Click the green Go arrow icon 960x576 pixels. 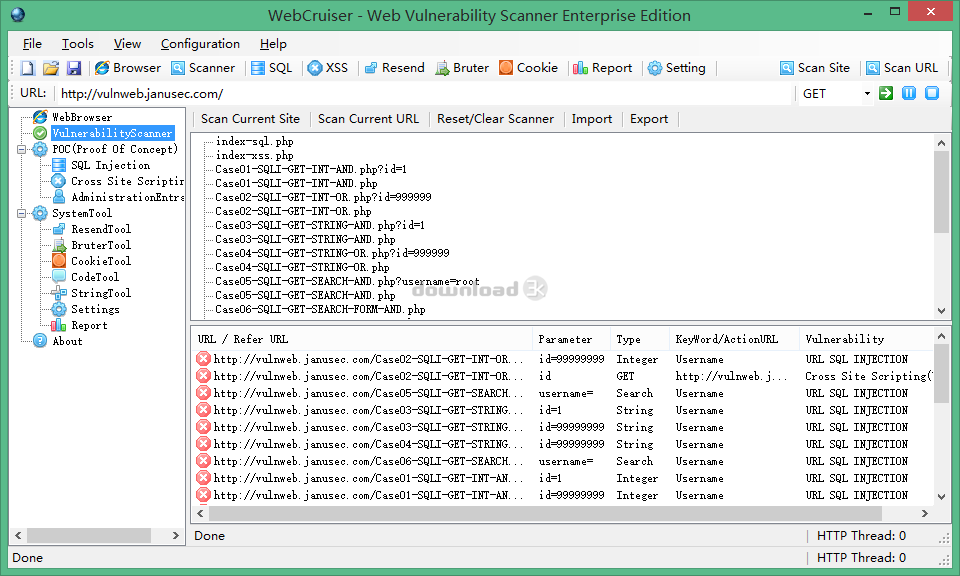886,93
